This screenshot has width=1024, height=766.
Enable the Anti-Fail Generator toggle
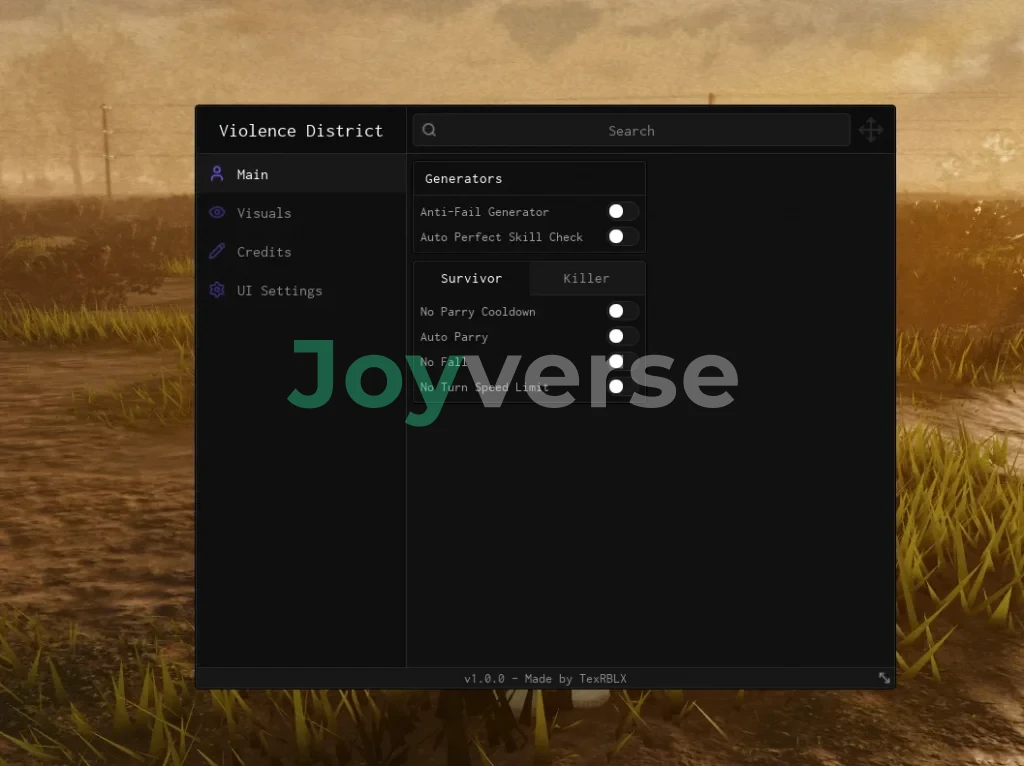coord(622,211)
